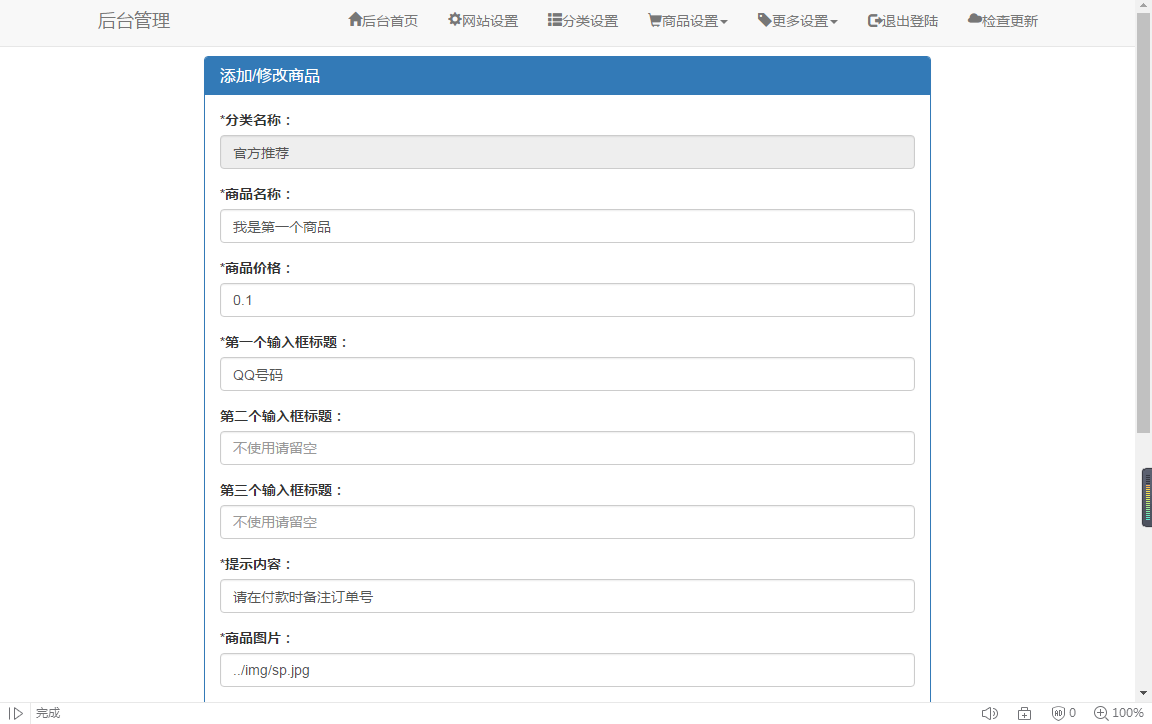Open the 后台首页 menu text

point(390,21)
